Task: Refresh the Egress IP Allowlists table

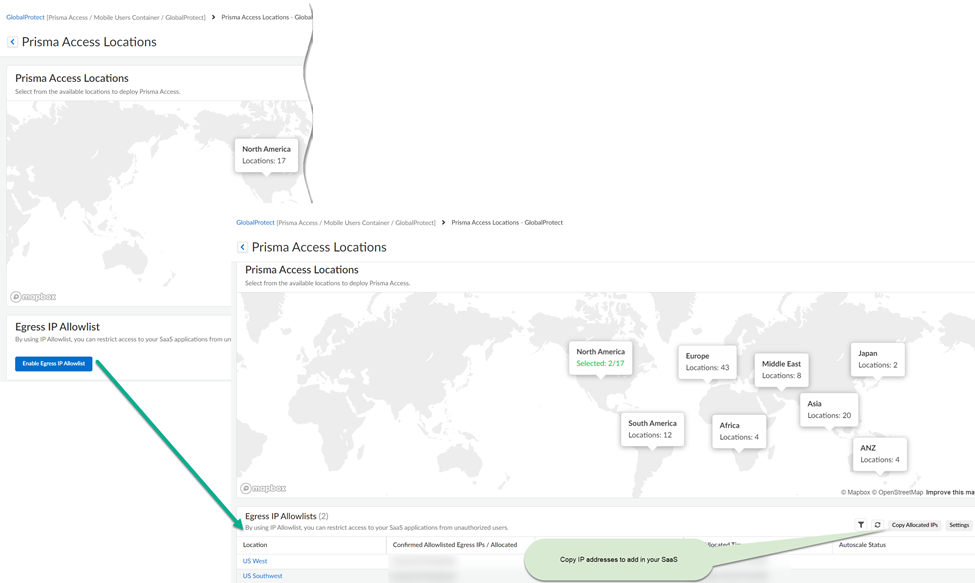Action: click(x=877, y=525)
